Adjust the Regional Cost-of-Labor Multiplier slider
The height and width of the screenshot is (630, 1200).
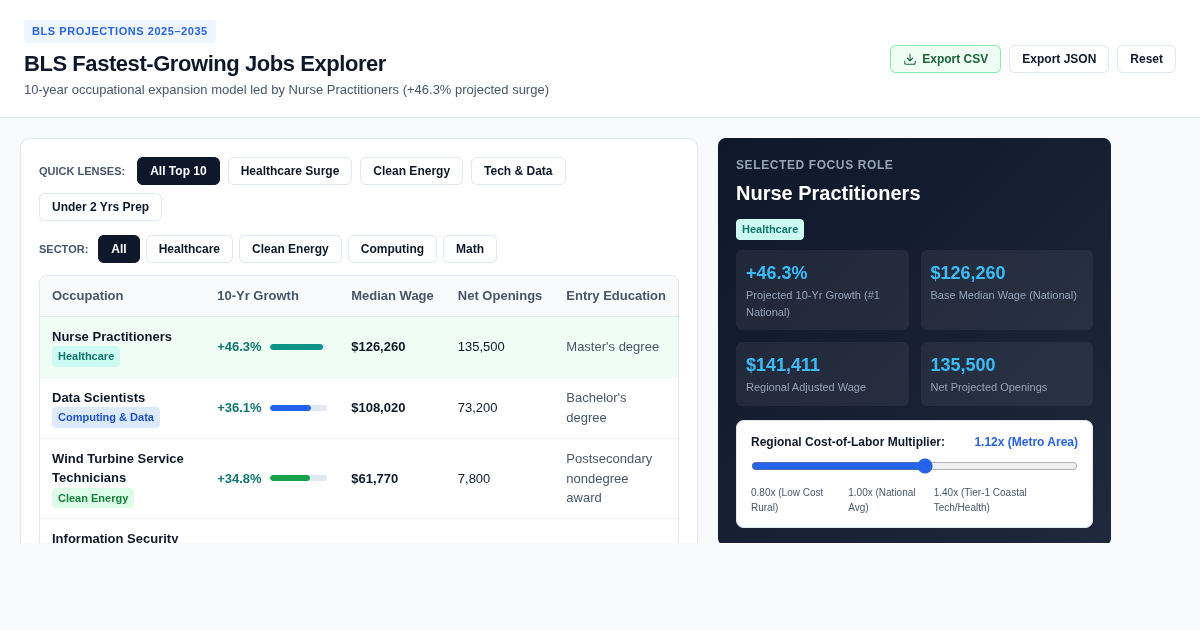tap(914, 466)
